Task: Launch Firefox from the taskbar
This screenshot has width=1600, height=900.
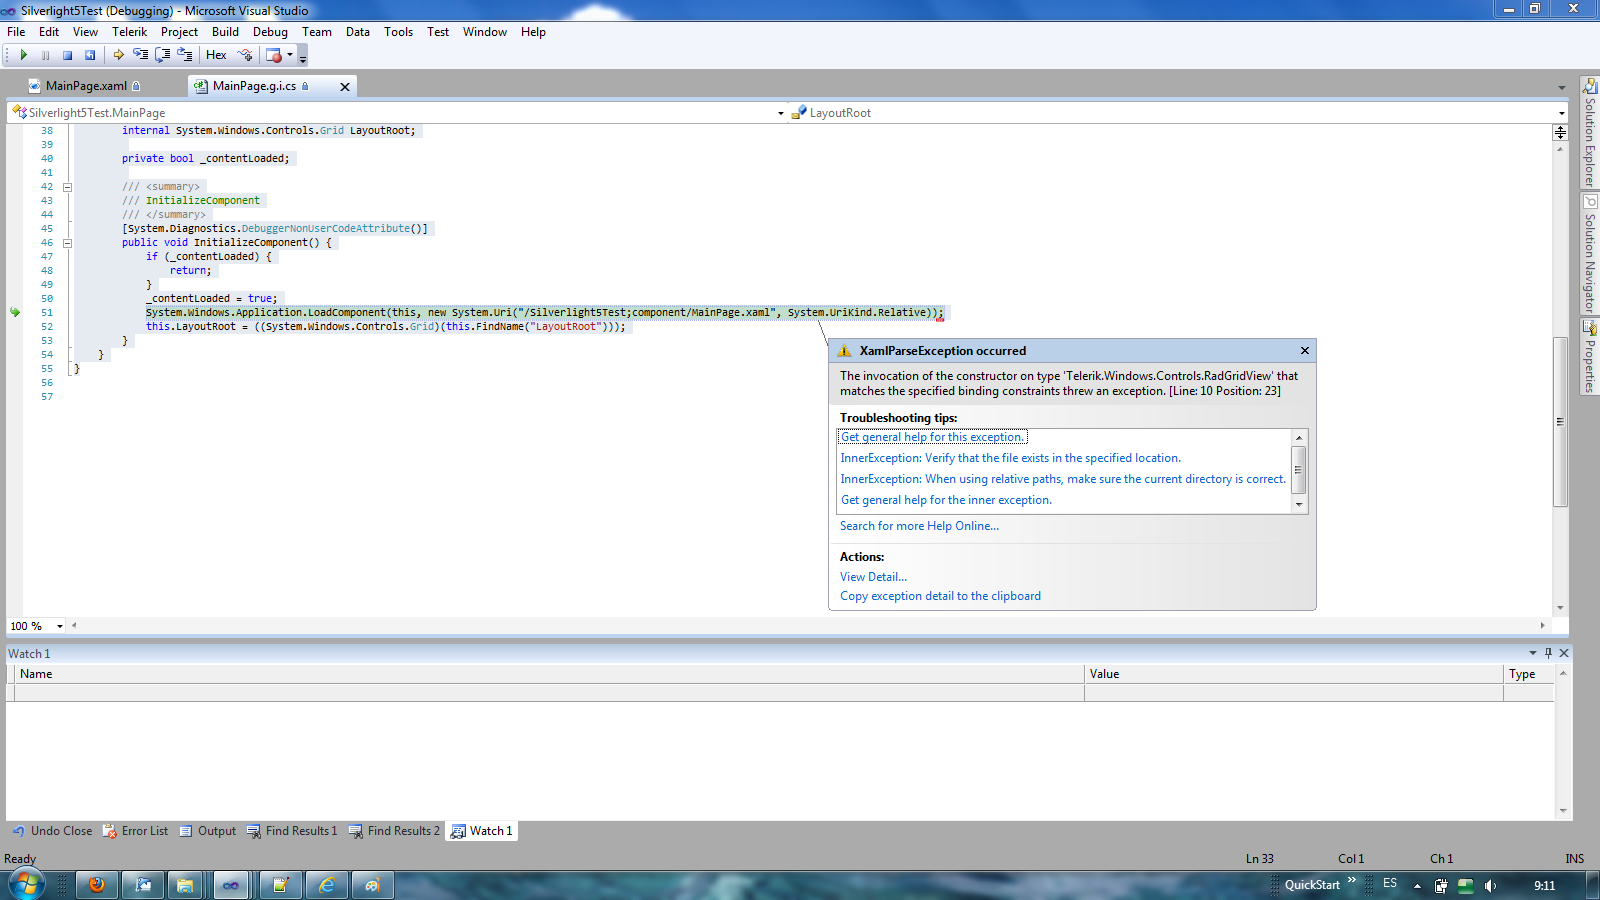Action: (97, 885)
